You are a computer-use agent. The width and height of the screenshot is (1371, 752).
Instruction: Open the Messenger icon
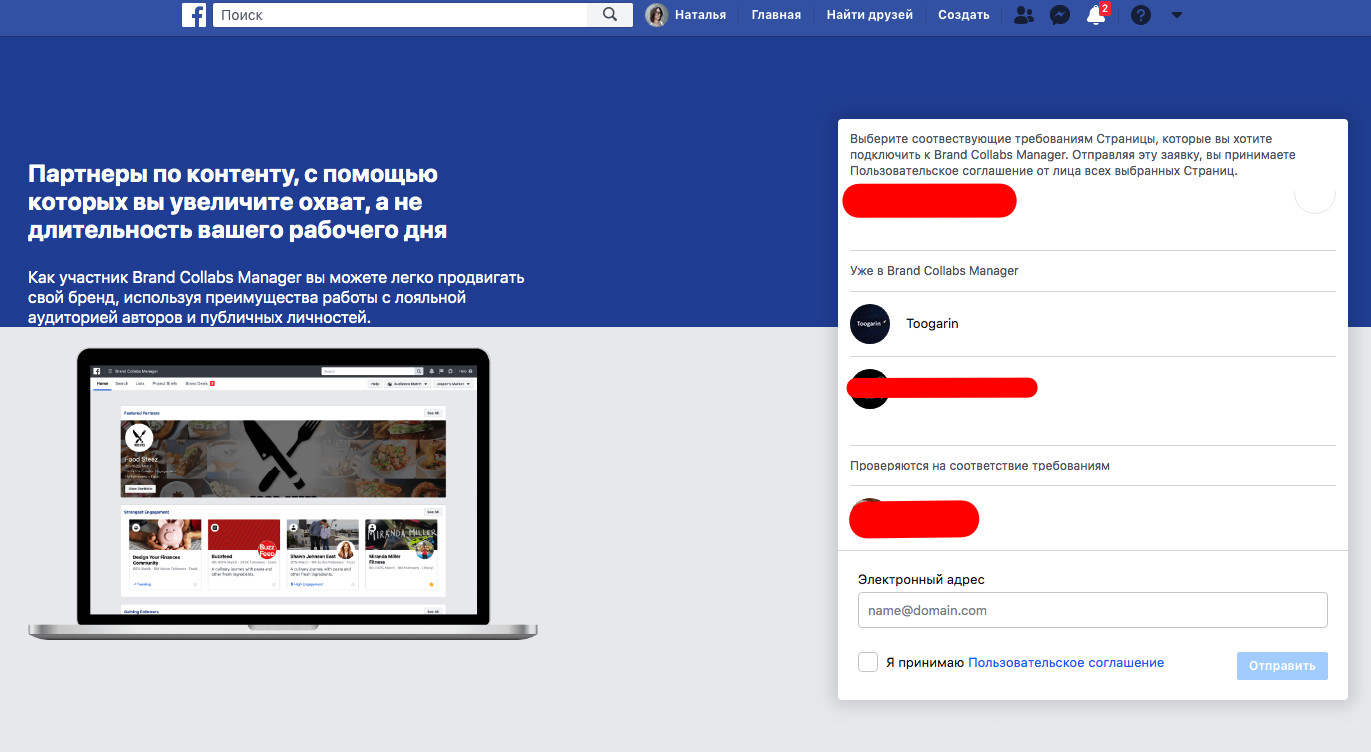[x=1060, y=15]
